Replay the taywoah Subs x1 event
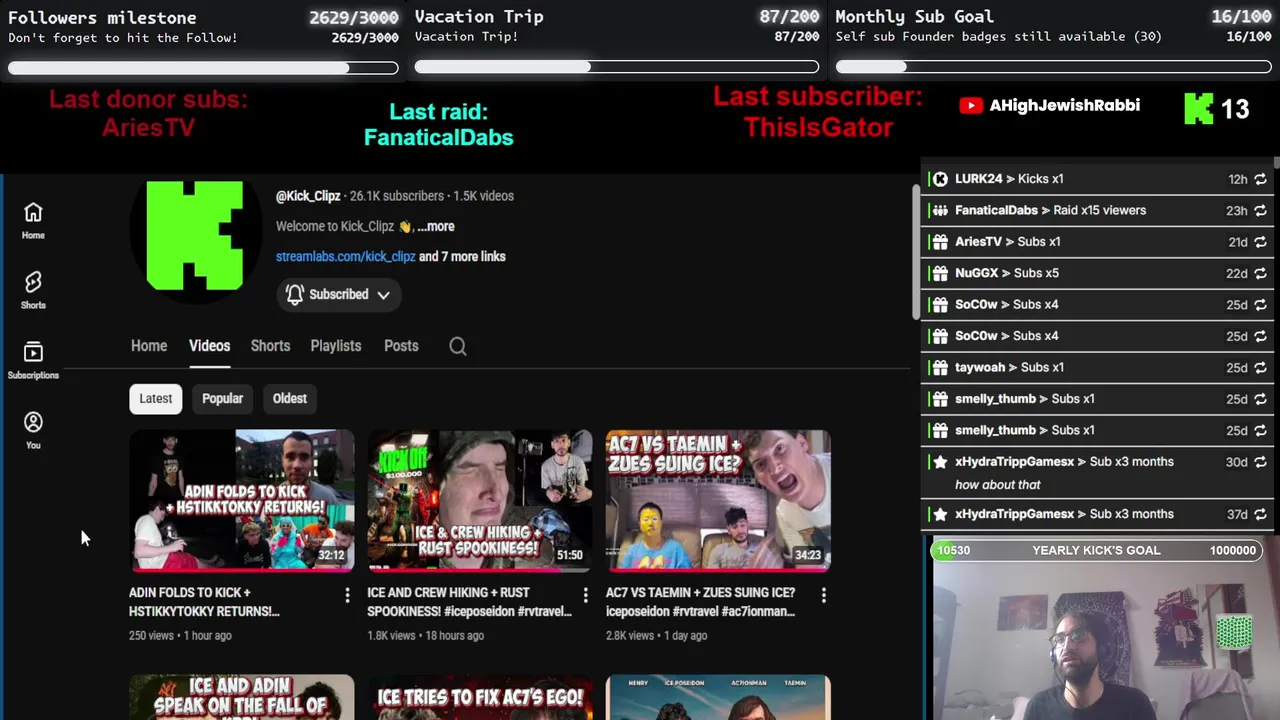This screenshot has height=720, width=1280. pyautogui.click(x=1260, y=367)
